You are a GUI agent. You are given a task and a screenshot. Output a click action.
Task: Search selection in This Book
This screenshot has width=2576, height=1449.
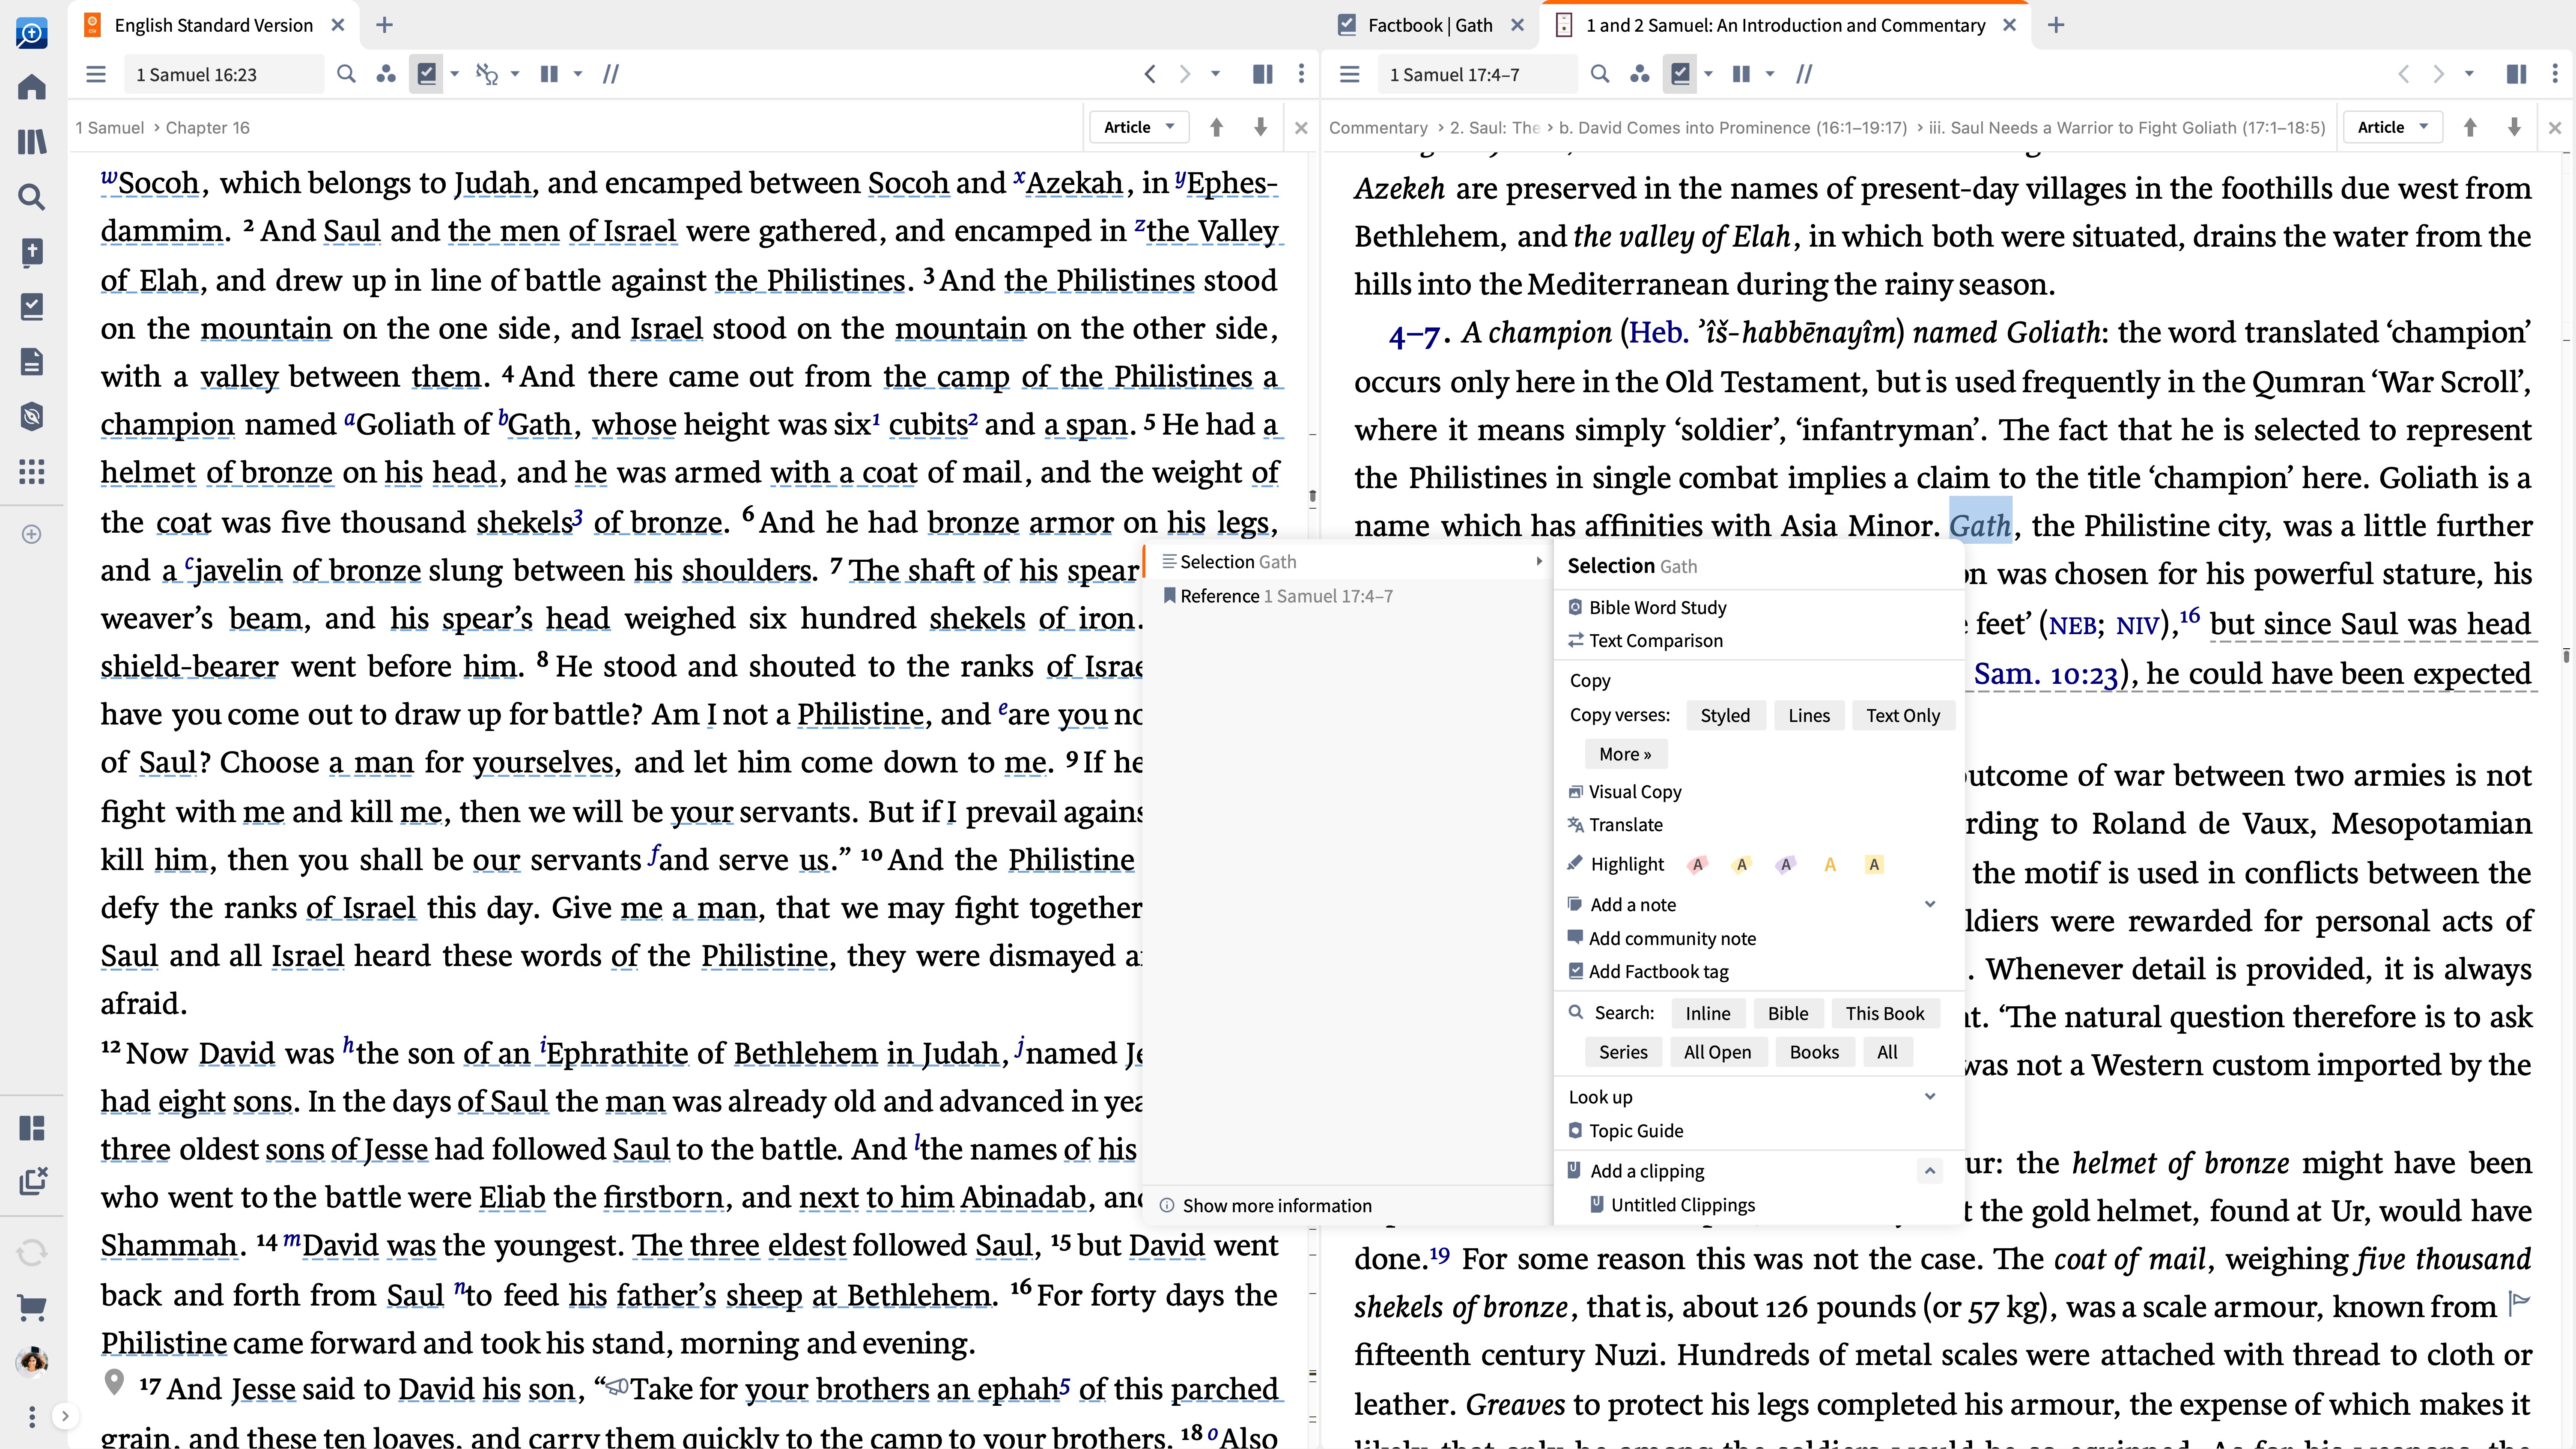[1885, 1013]
